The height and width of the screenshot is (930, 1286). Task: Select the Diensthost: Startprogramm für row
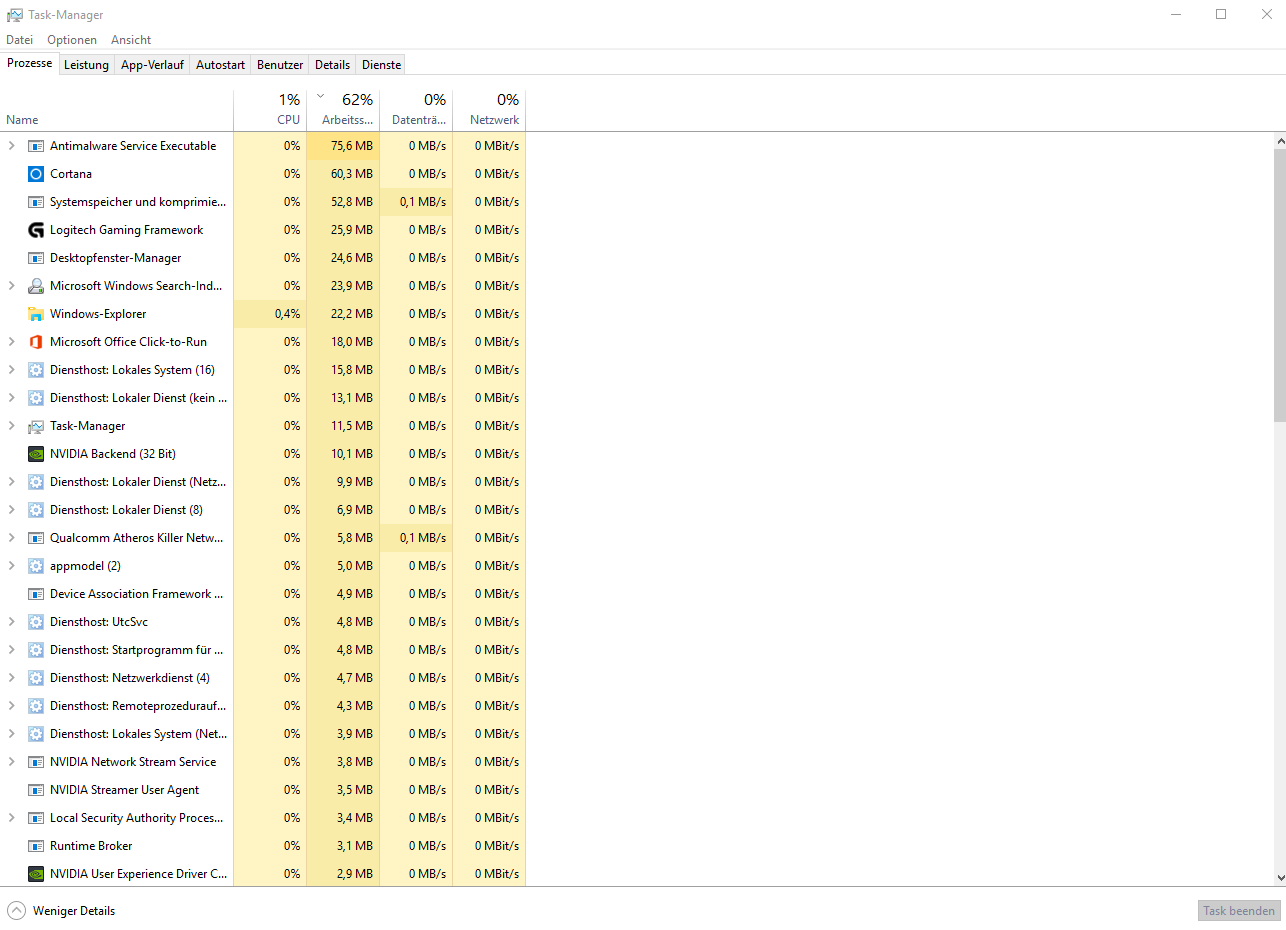pos(263,650)
